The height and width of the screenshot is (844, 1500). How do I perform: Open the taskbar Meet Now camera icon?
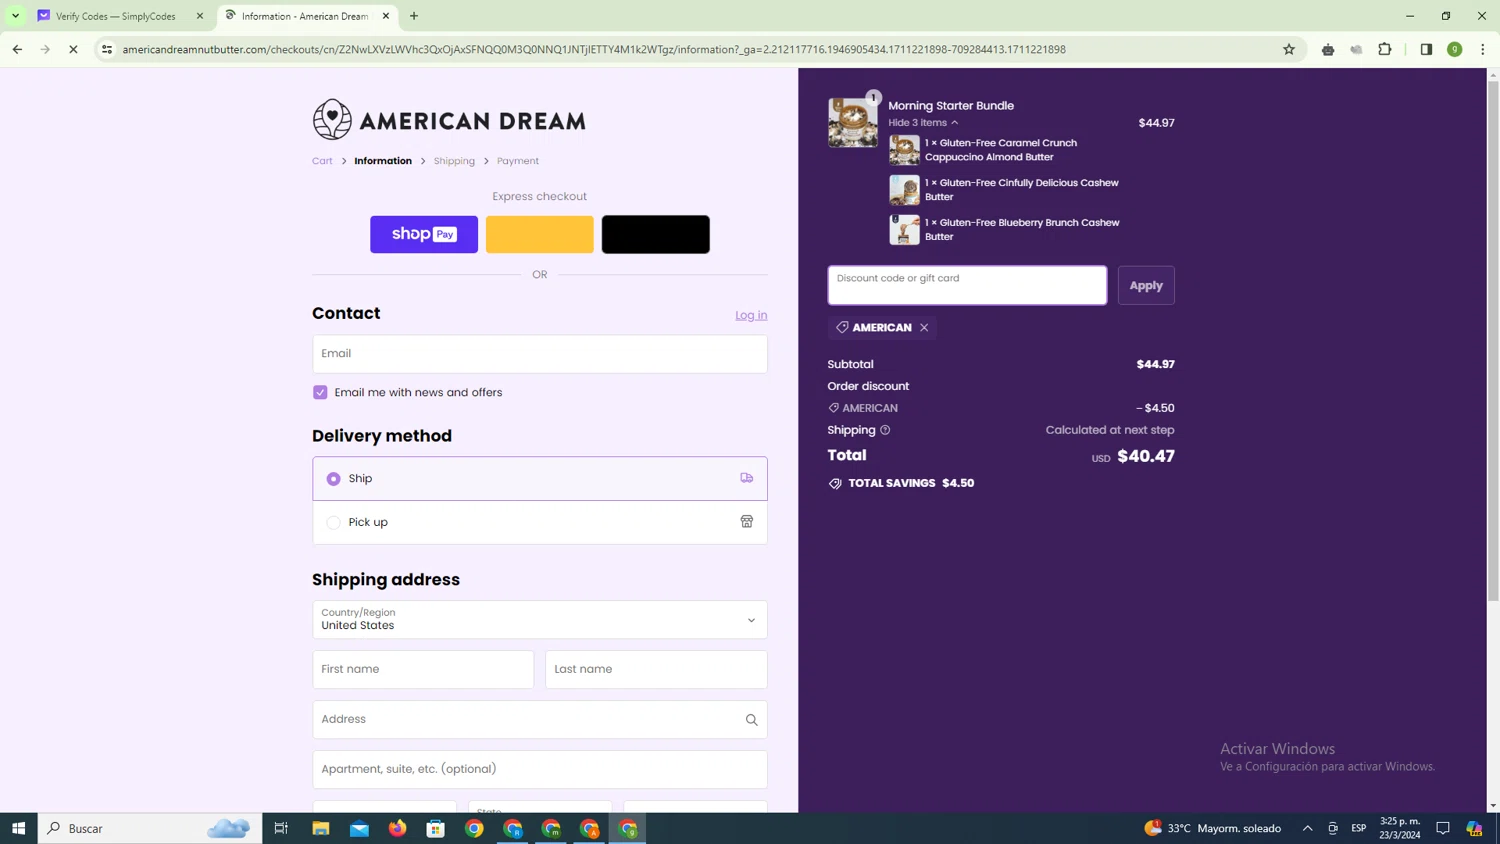tap(1333, 828)
